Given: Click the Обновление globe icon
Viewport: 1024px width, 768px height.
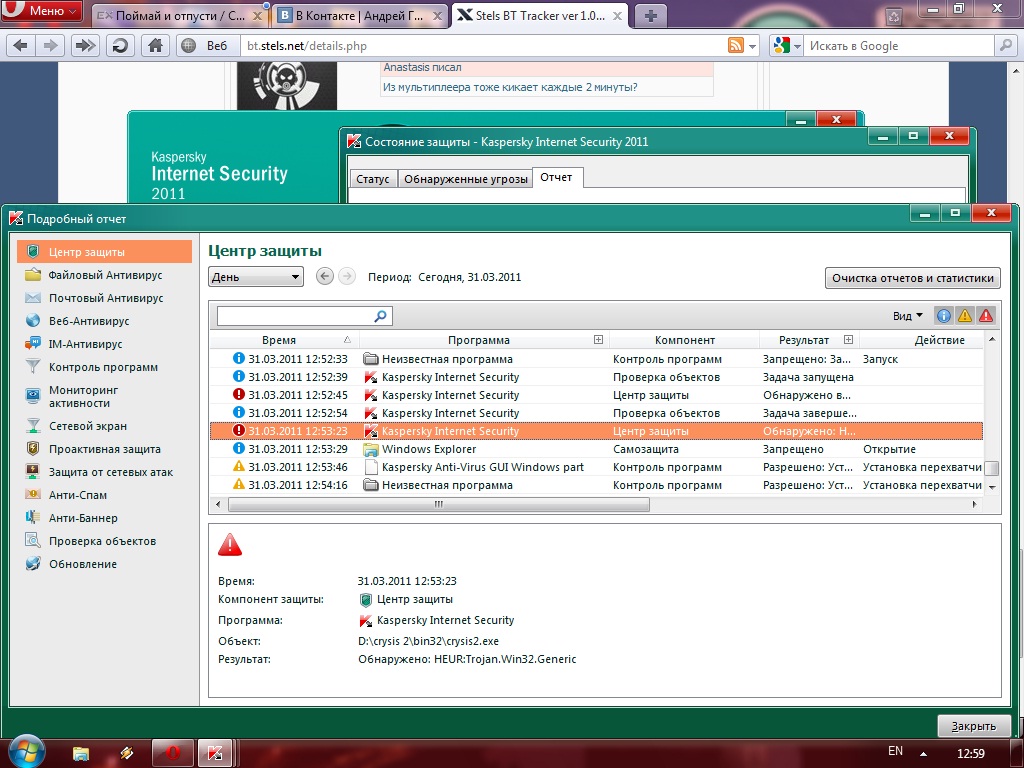Looking at the screenshot, I should point(33,564).
